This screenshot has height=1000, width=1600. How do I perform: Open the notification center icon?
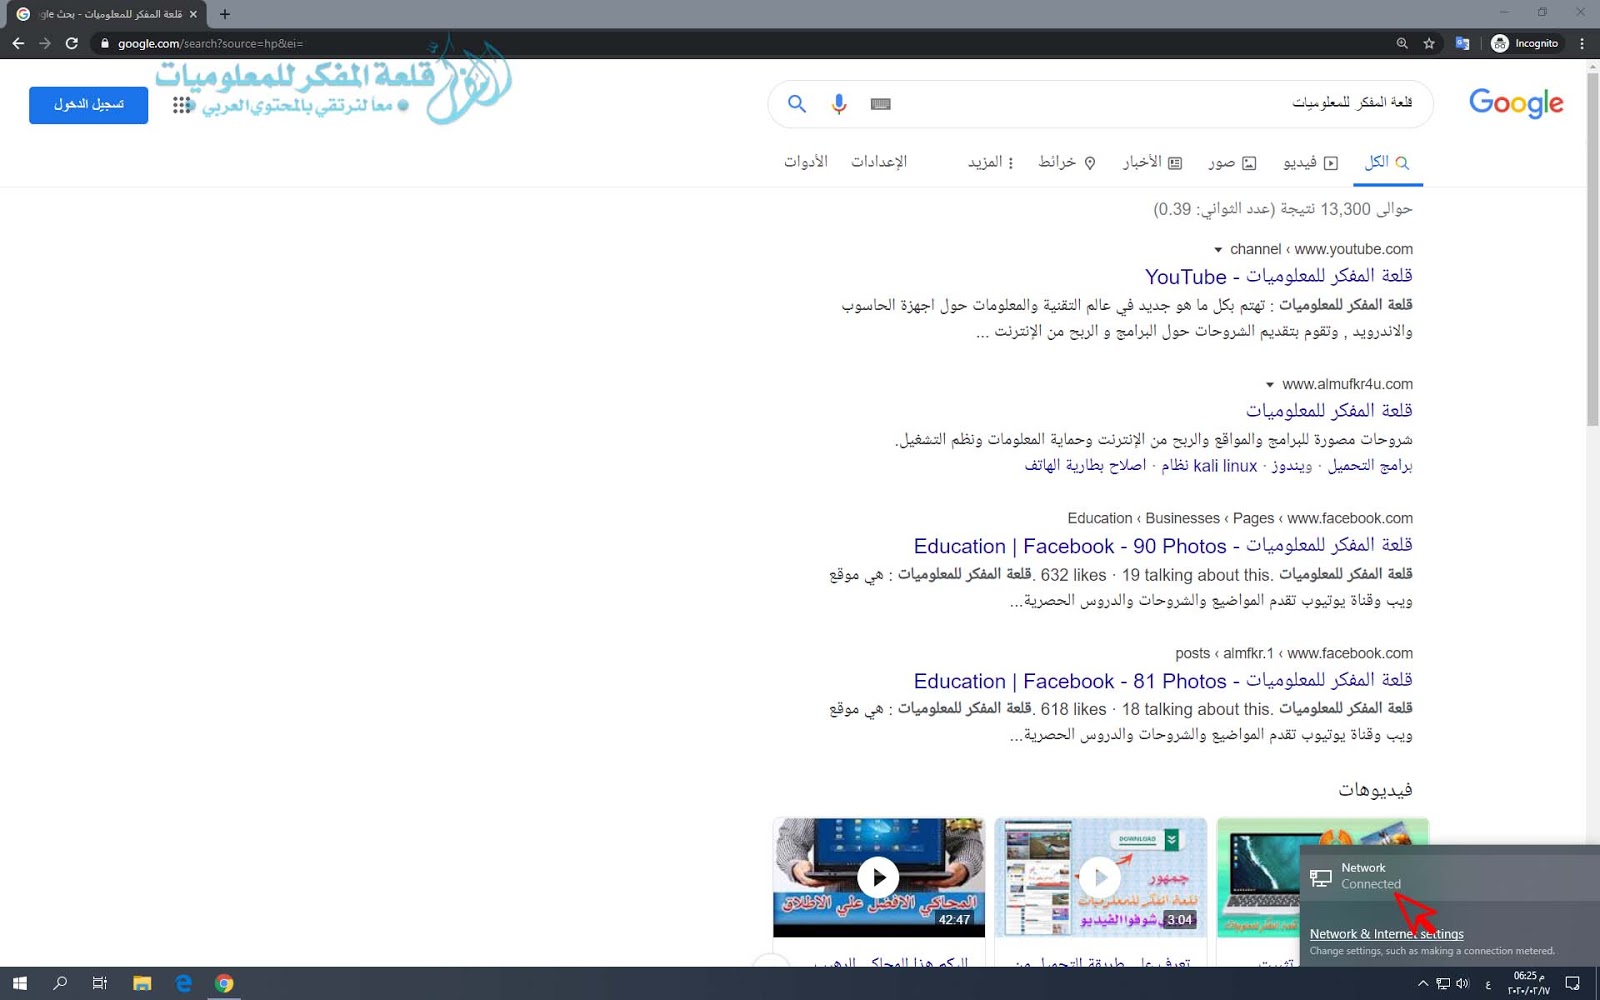click(x=1573, y=984)
